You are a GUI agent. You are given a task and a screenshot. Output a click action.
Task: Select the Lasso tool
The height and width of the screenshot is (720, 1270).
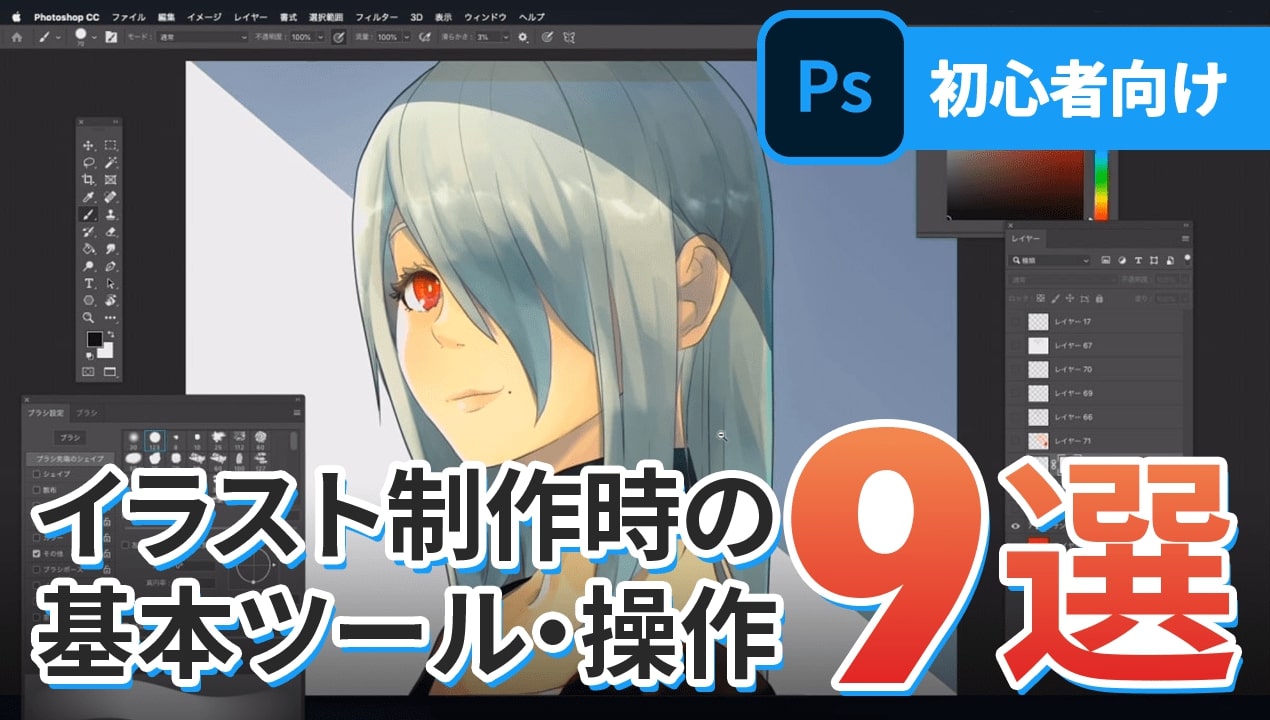coord(89,163)
